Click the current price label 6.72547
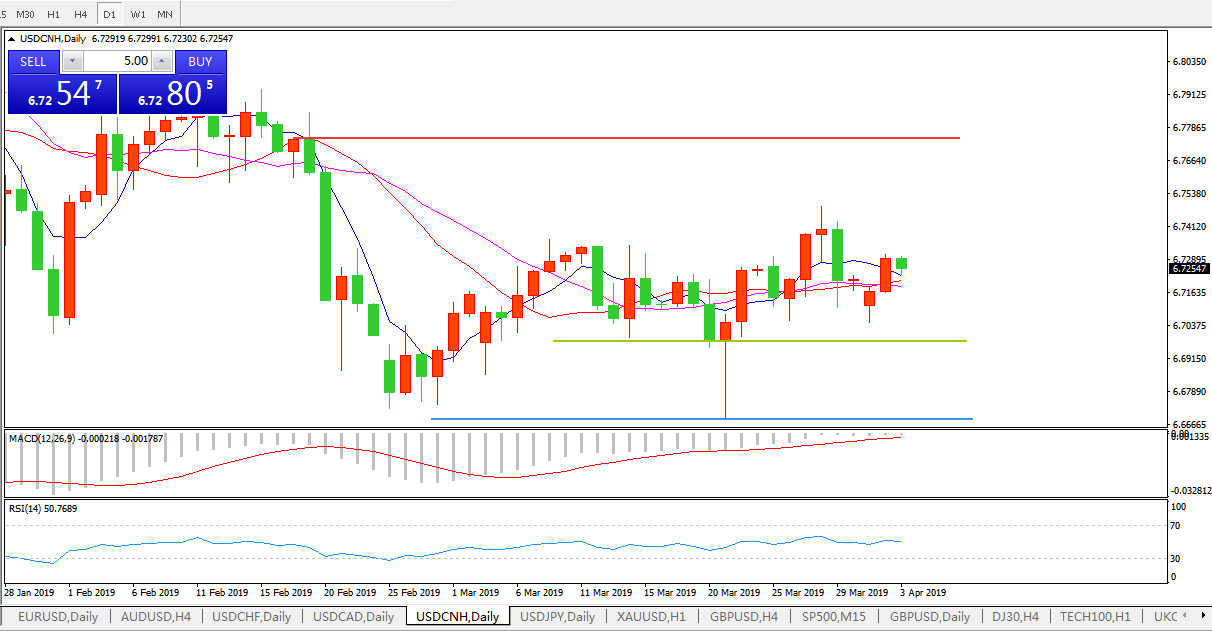The width and height of the screenshot is (1212, 631). point(1188,269)
